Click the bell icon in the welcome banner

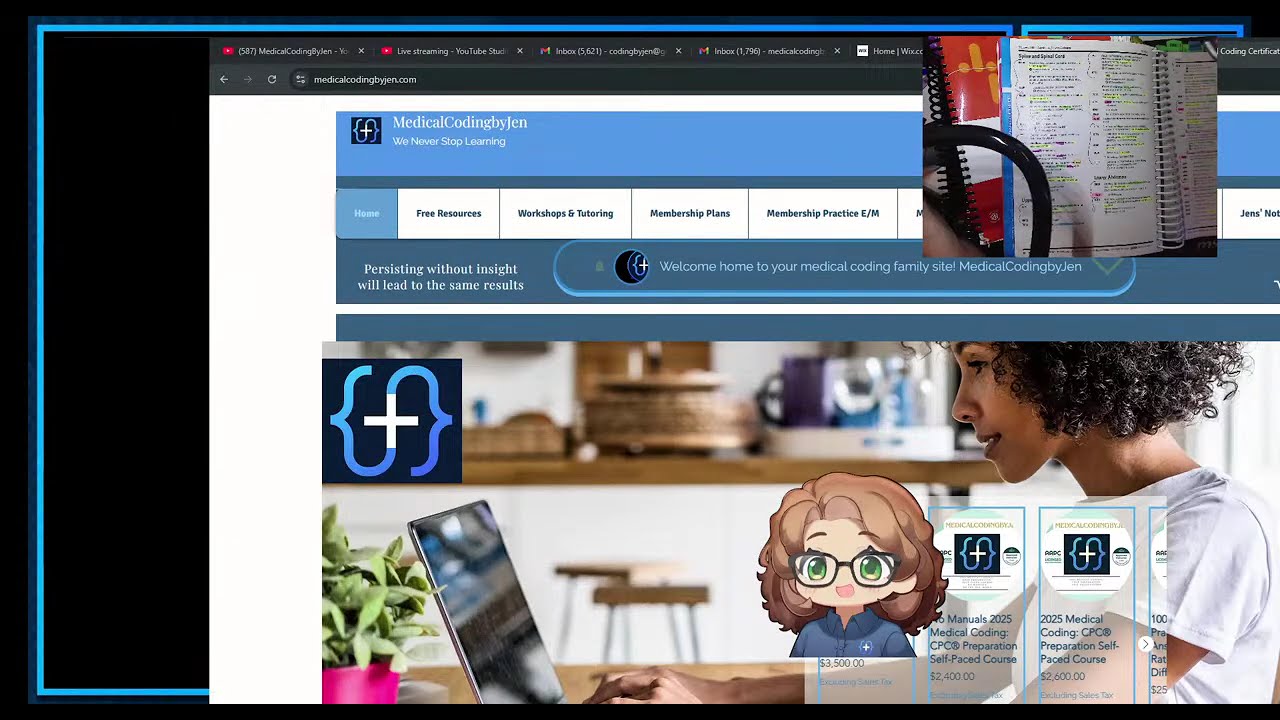[x=600, y=266]
